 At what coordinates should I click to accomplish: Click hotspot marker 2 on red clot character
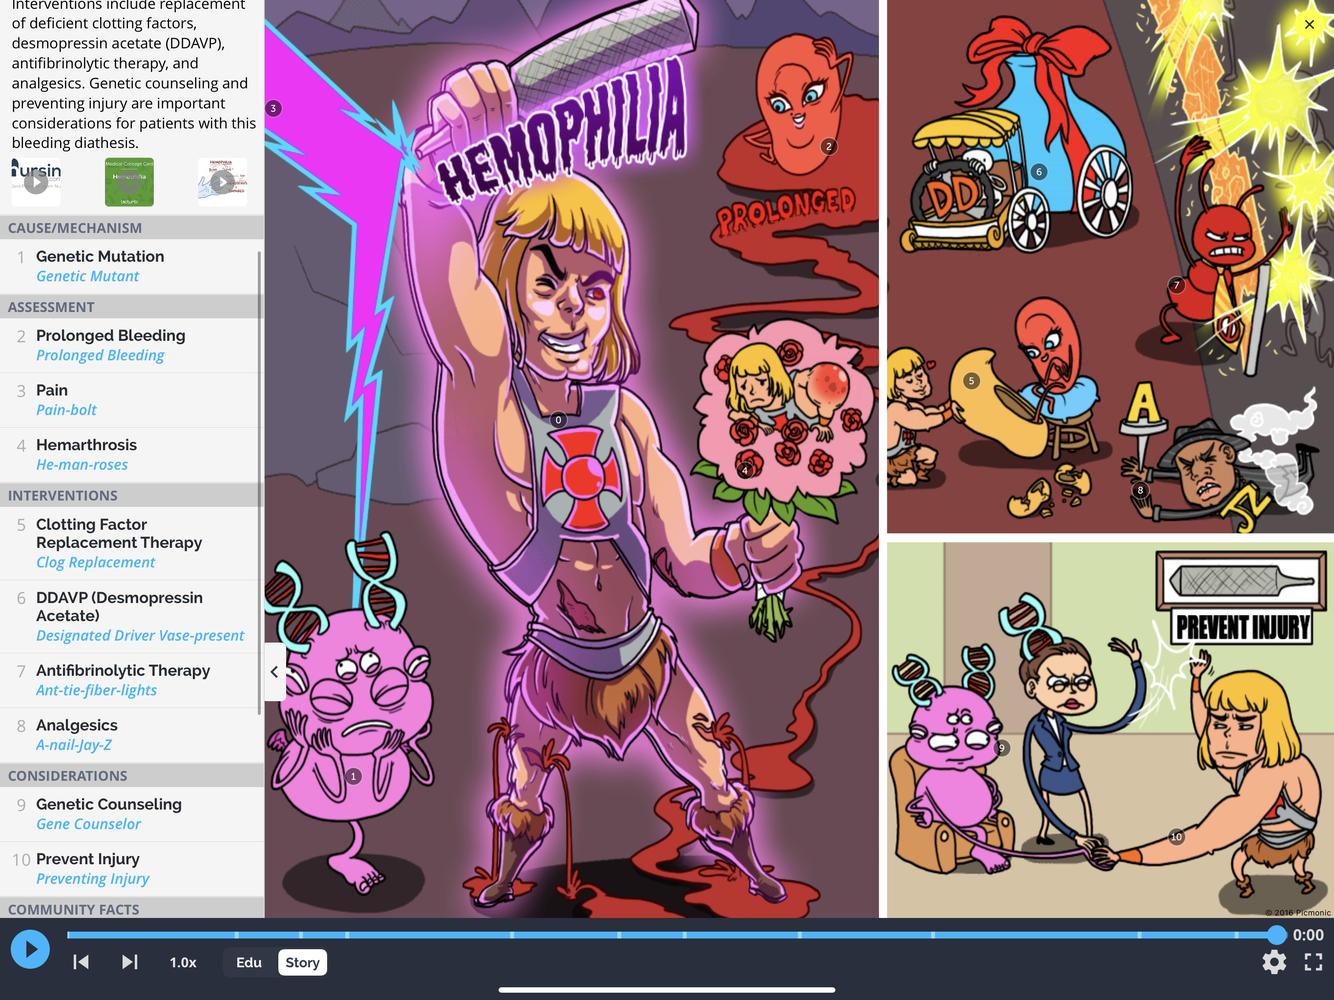tap(828, 146)
